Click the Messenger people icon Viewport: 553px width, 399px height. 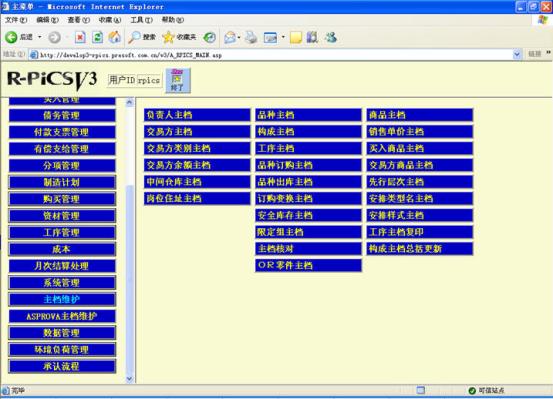tap(331, 37)
